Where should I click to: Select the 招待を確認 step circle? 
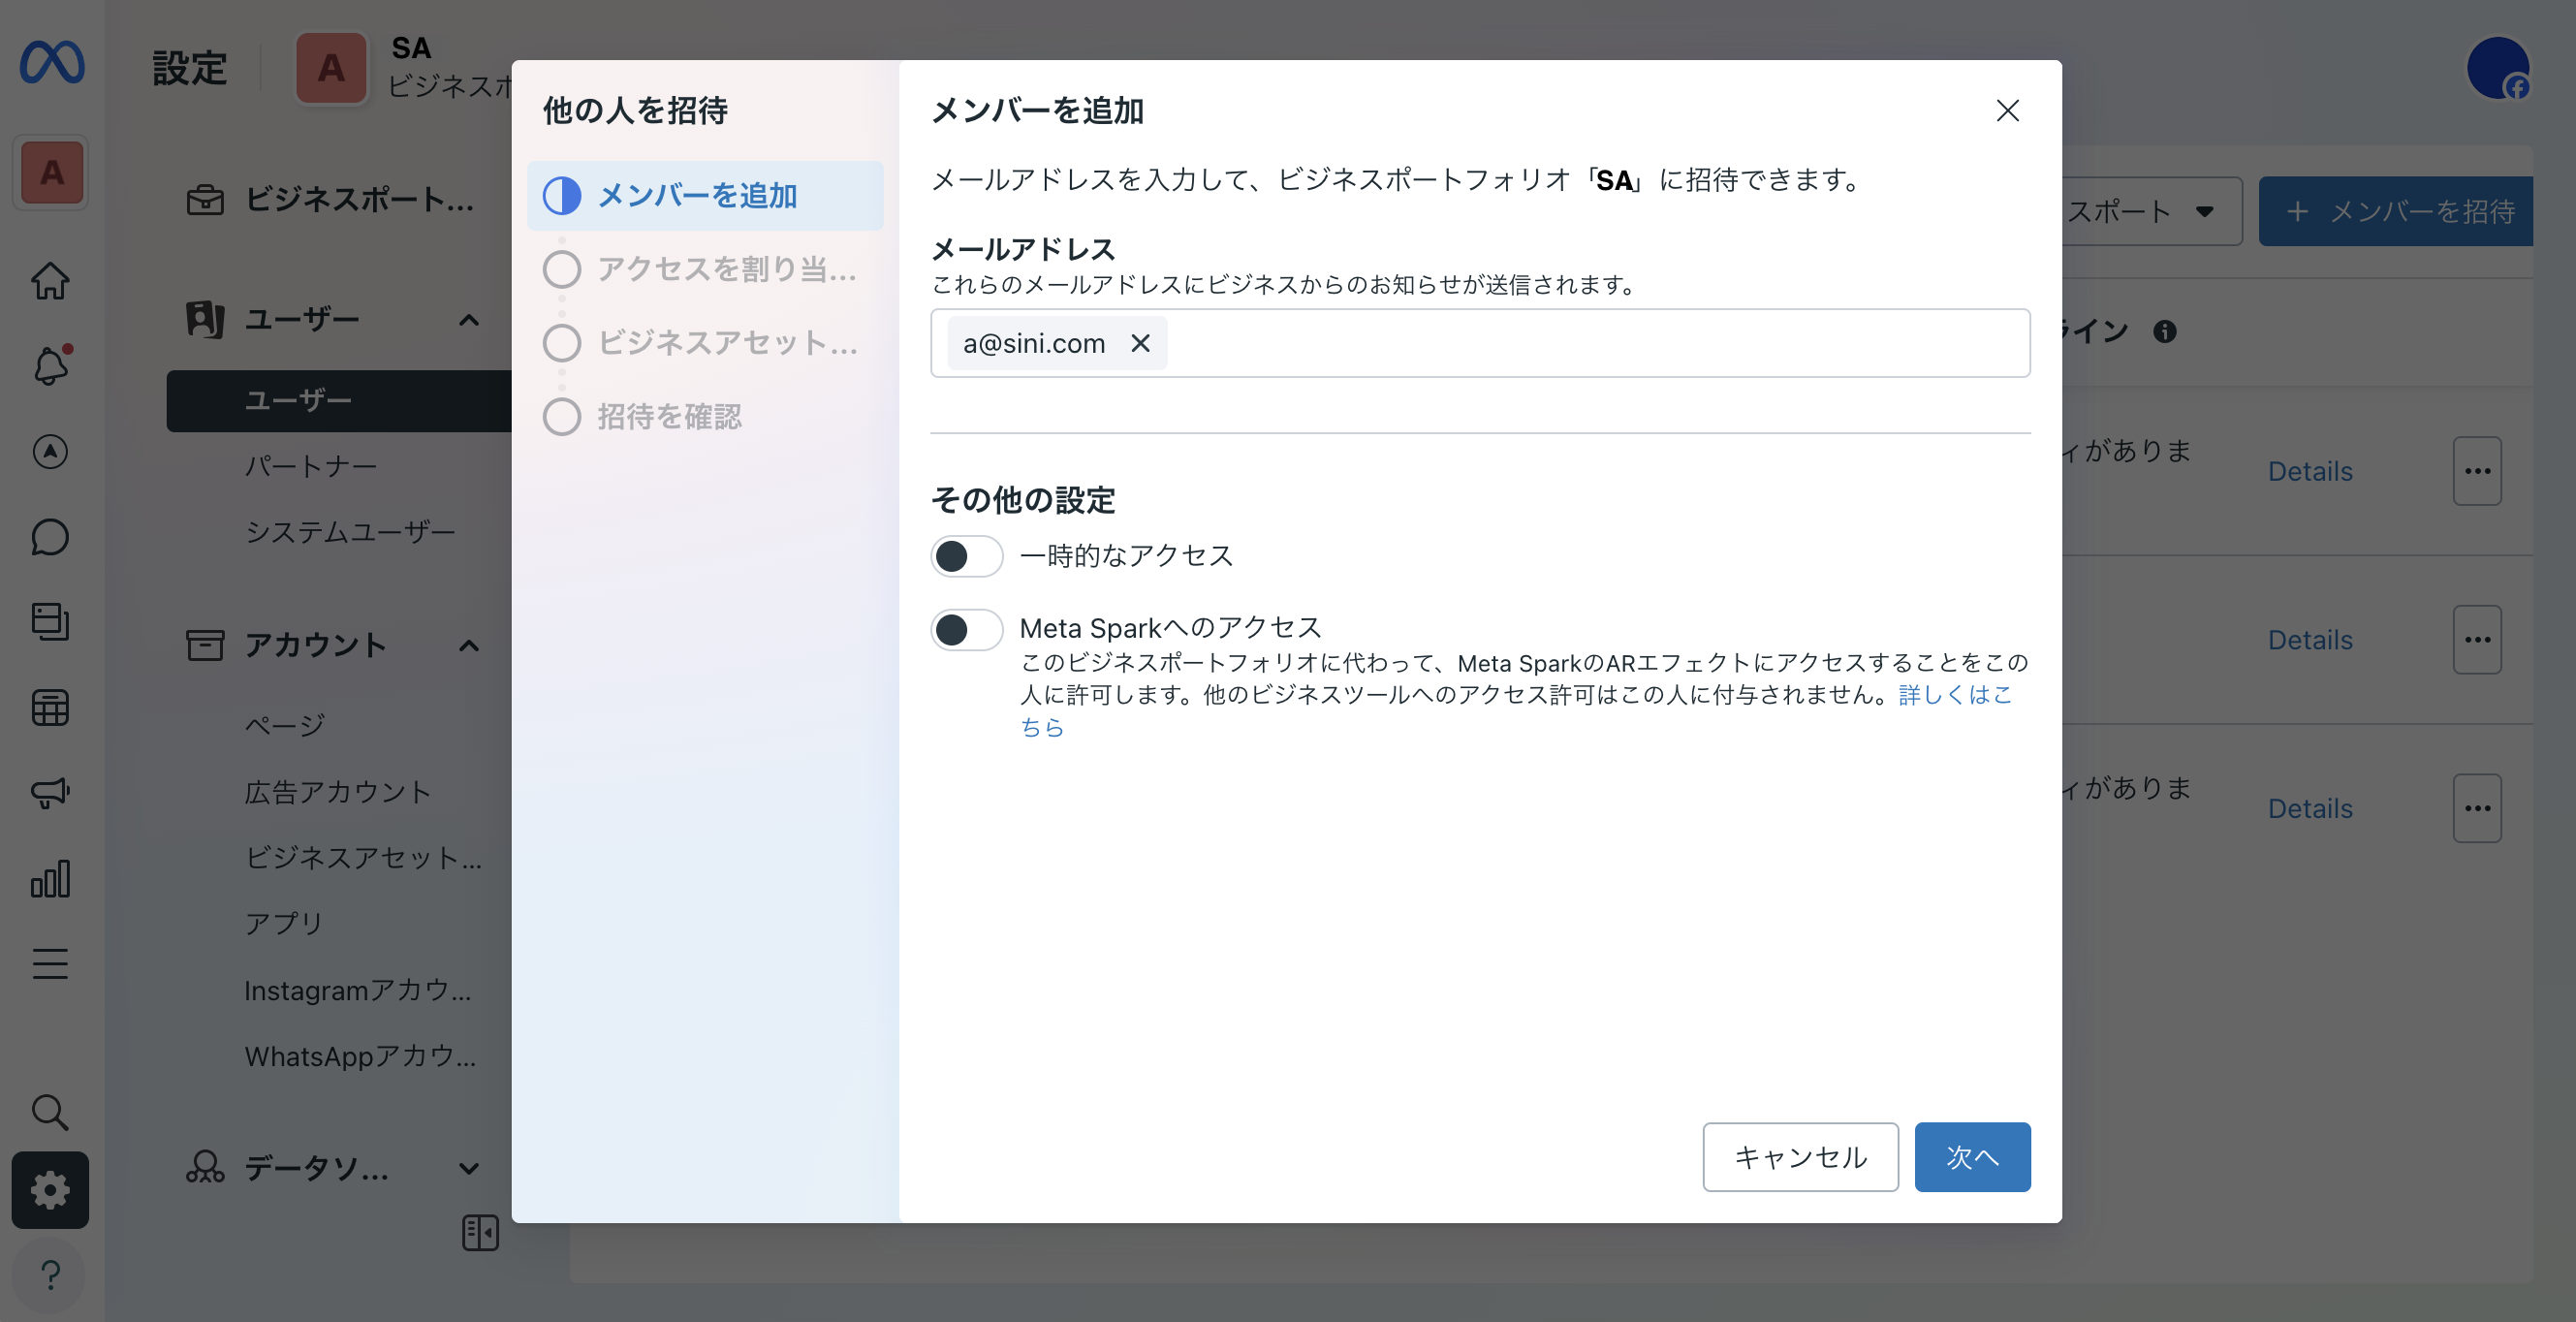coord(562,417)
